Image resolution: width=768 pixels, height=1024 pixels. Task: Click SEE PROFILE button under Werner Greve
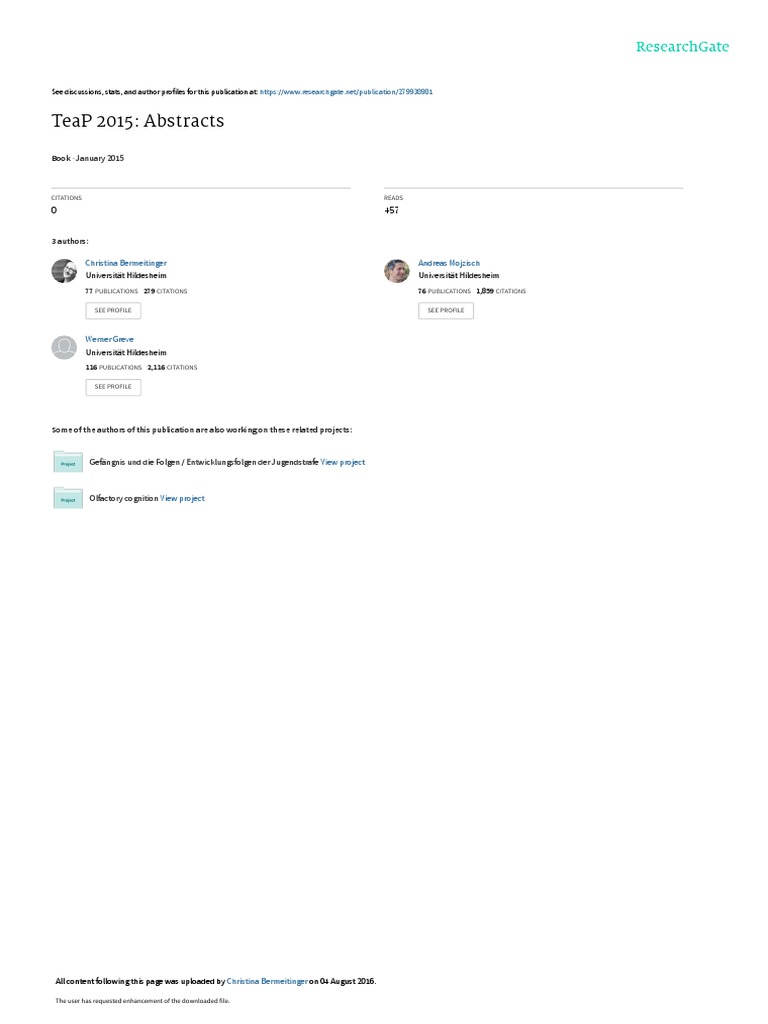113,387
